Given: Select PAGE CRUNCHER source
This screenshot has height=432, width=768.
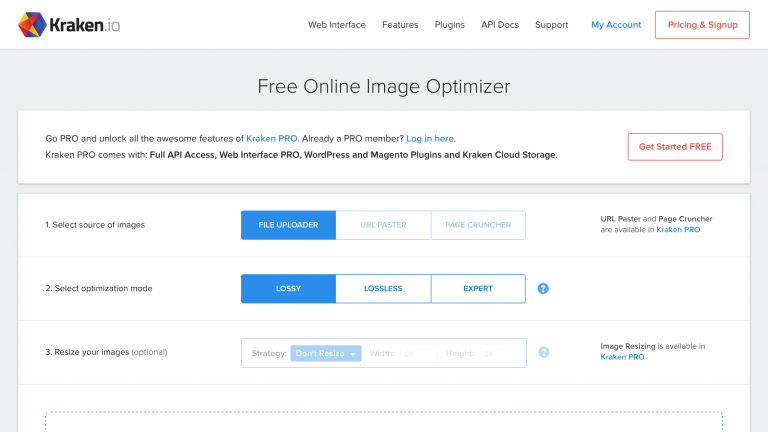Looking at the screenshot, I should pyautogui.click(x=478, y=225).
